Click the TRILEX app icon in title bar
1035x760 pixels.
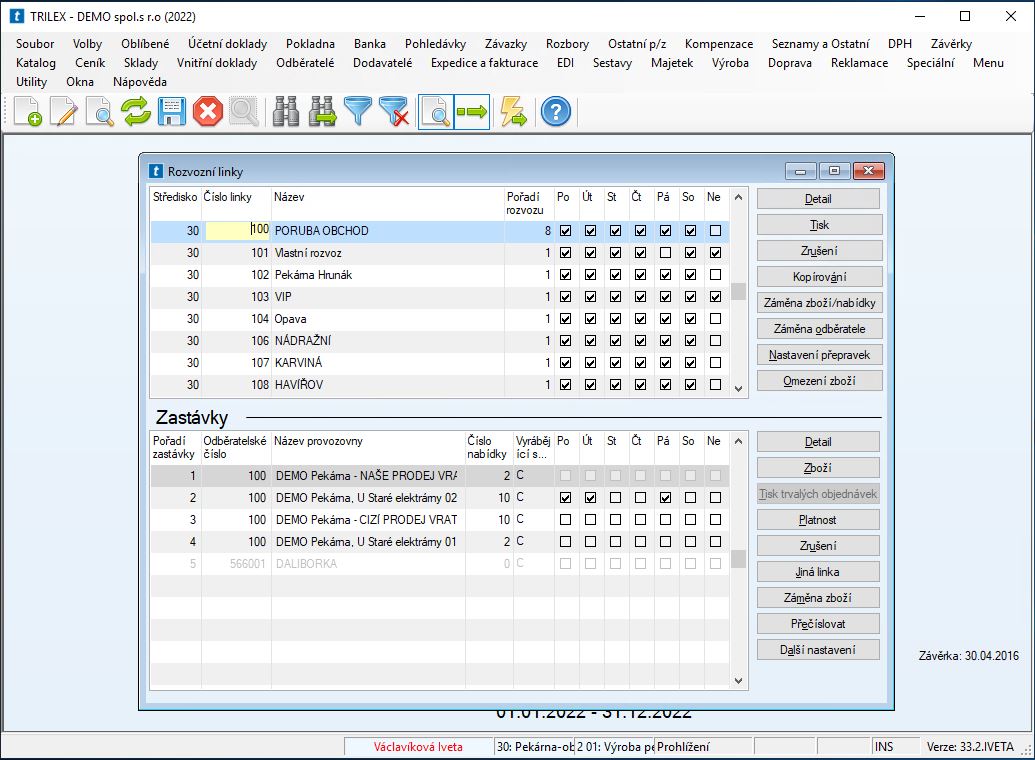pos(17,17)
